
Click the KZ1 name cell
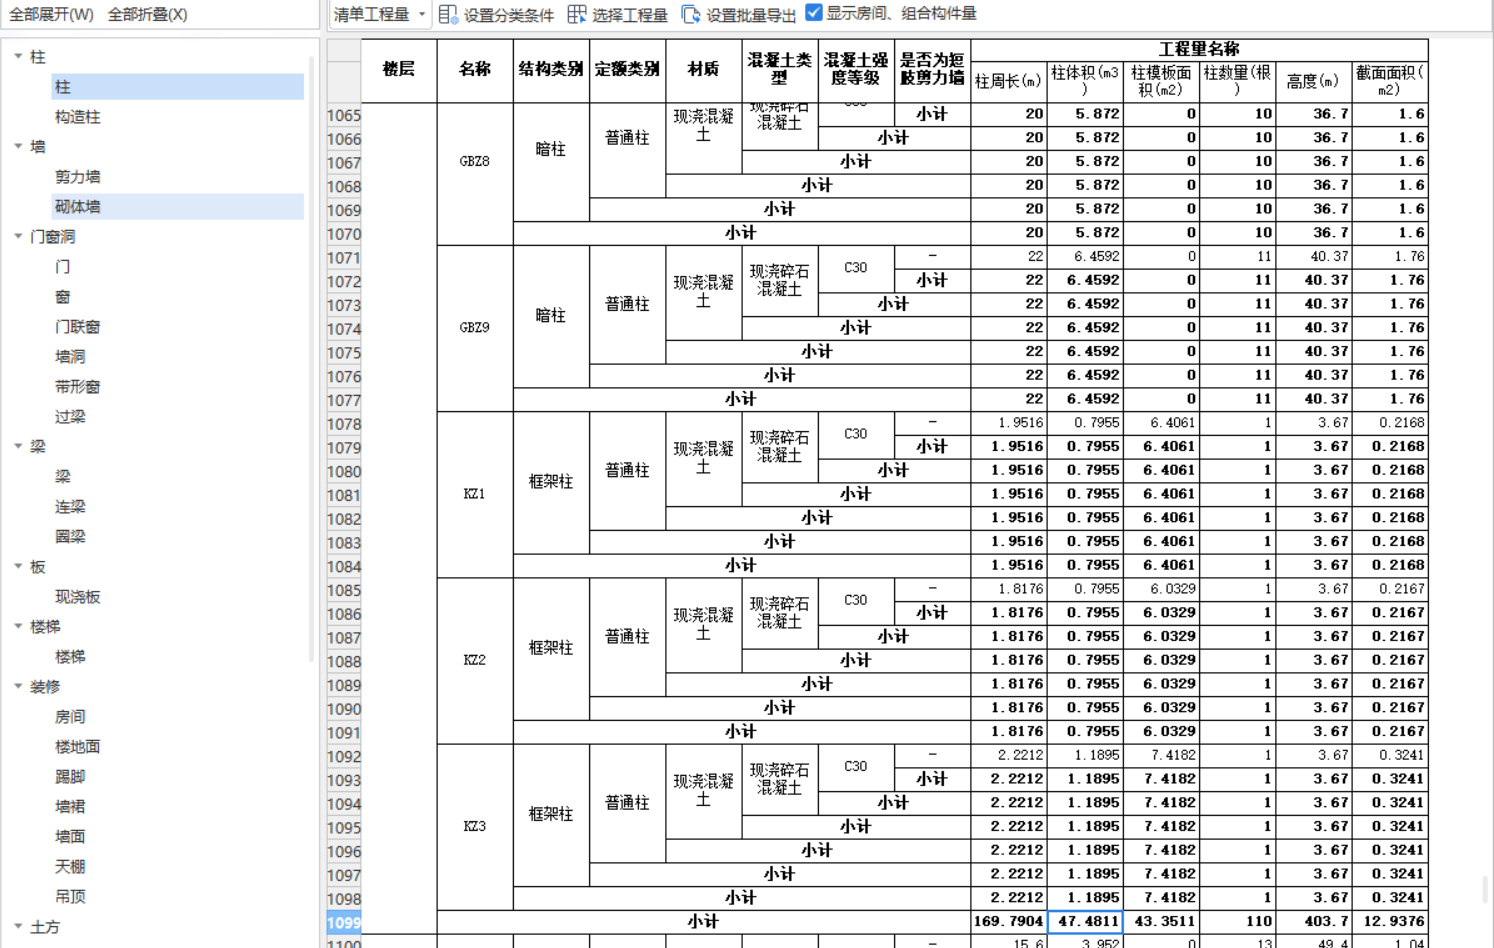pyautogui.click(x=475, y=494)
